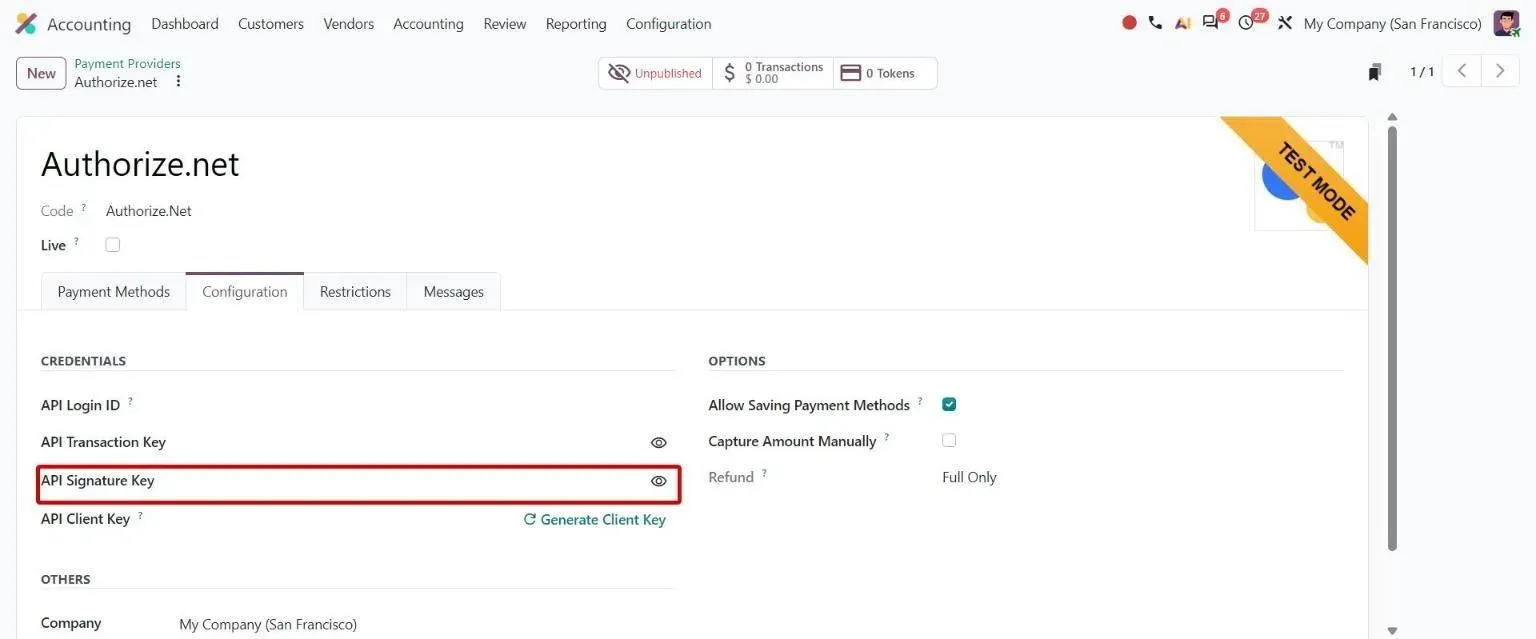This screenshot has width=1536, height=639.
Task: Open the Reporting menu
Action: (x=576, y=23)
